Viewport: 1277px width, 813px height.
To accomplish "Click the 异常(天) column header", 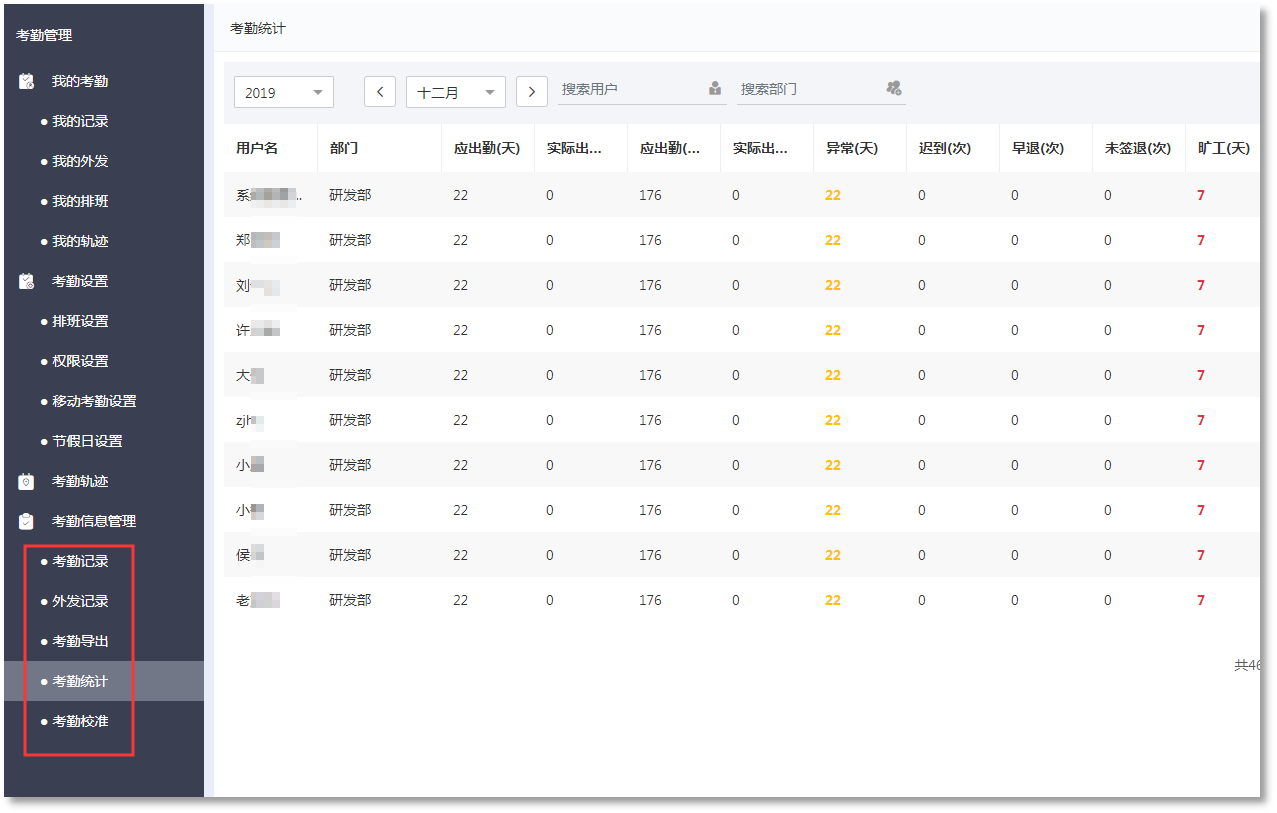I will 852,148.
